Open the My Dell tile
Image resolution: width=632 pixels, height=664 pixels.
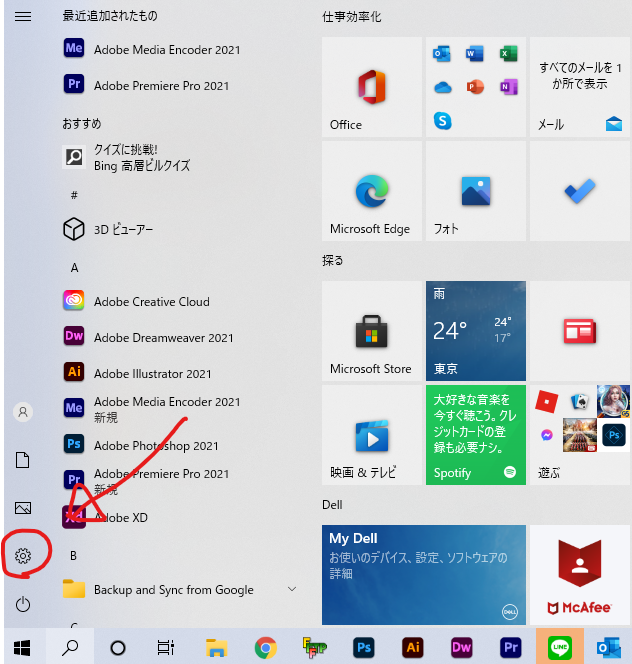pos(424,575)
